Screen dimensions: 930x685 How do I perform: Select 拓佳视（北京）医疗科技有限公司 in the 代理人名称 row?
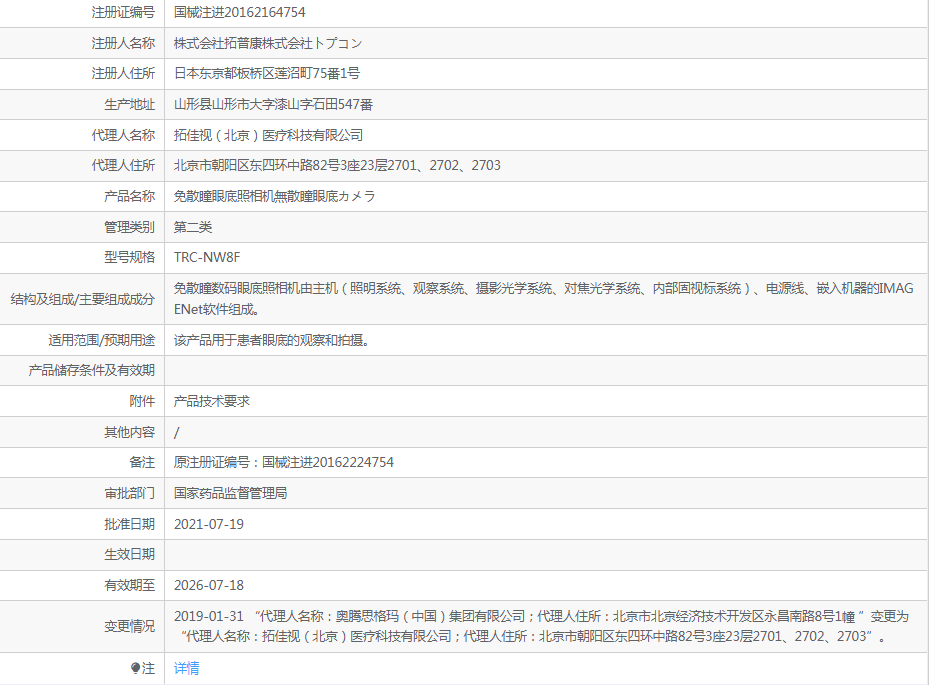click(x=268, y=135)
